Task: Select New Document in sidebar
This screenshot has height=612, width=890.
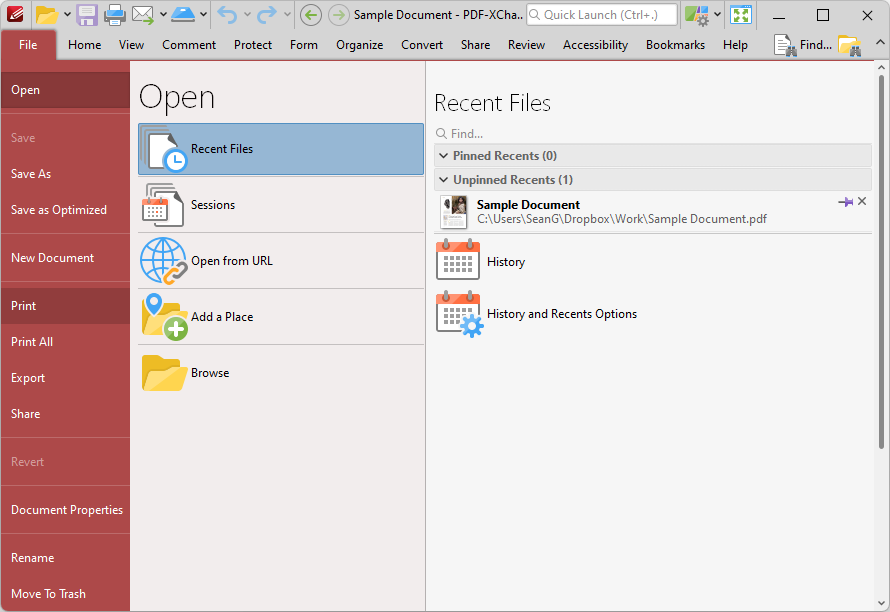Action: pos(65,258)
